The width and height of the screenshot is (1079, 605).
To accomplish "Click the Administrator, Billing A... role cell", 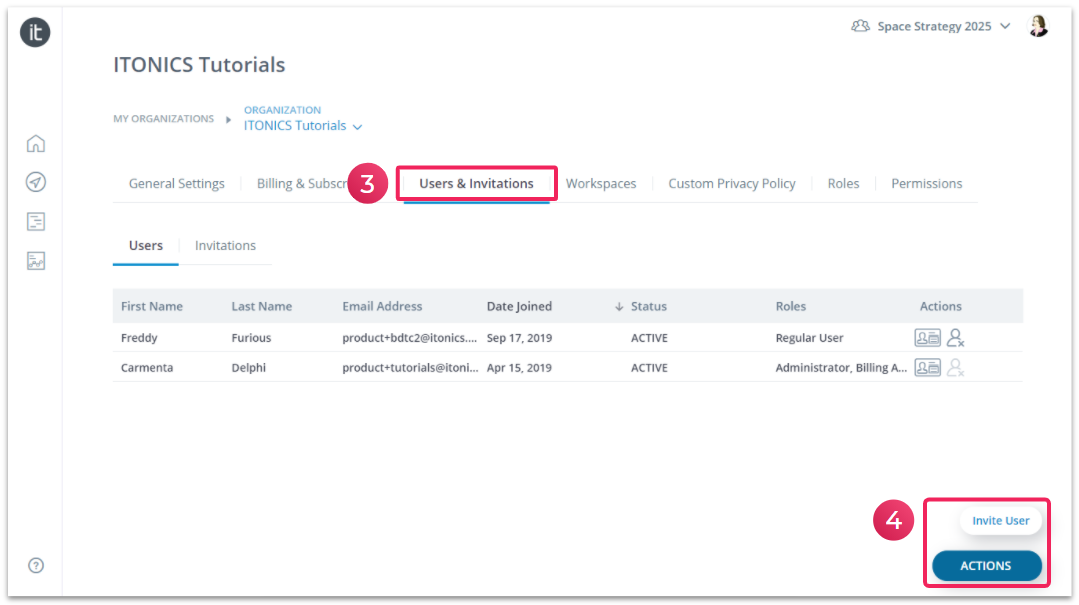I will 841,368.
